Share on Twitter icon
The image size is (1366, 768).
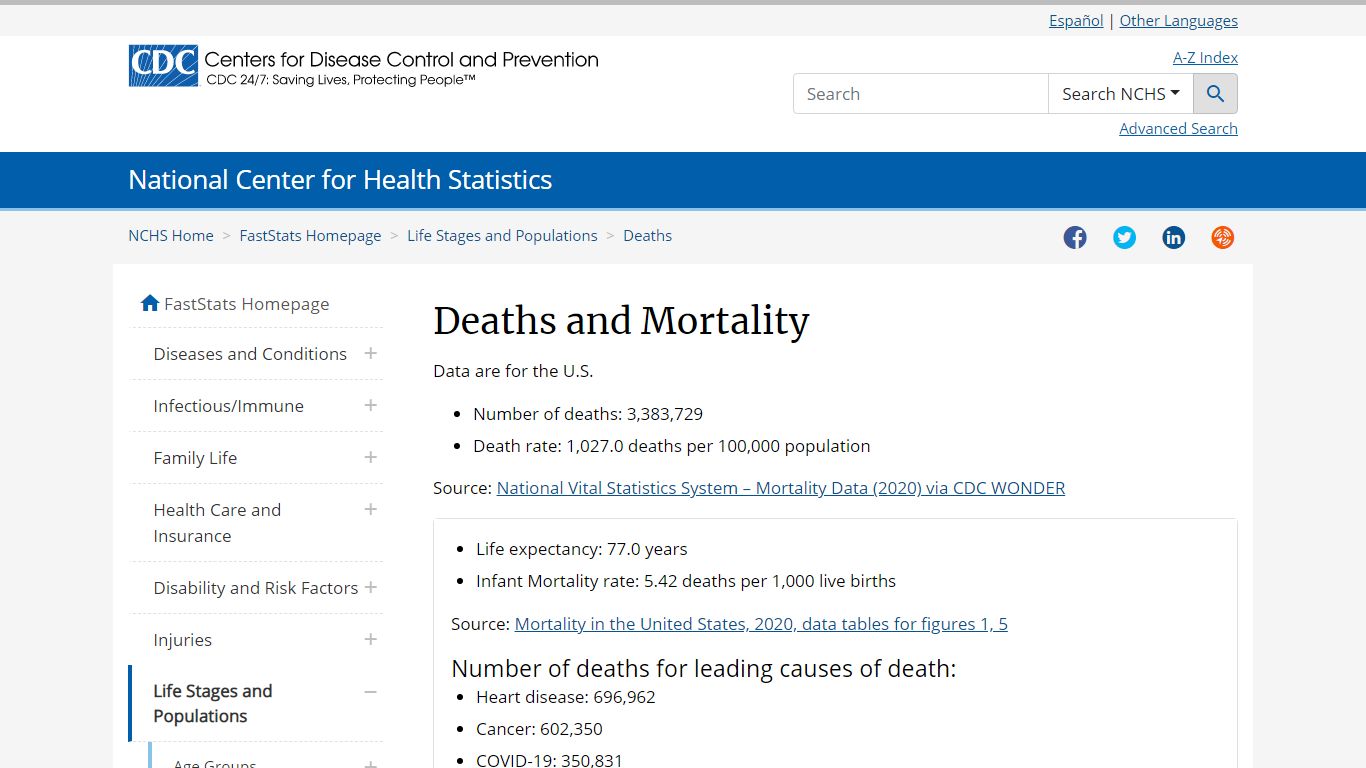click(x=1124, y=237)
